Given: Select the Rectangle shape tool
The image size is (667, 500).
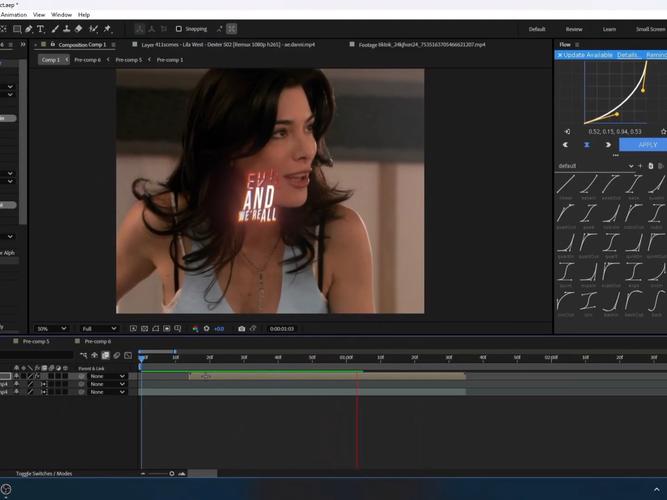Looking at the screenshot, I should 17,29.
